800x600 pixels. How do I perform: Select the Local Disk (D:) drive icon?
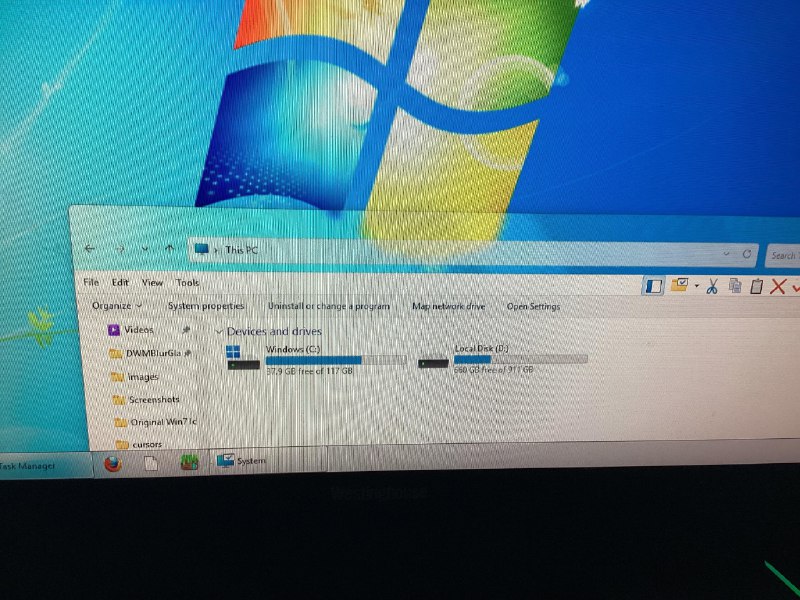433,363
